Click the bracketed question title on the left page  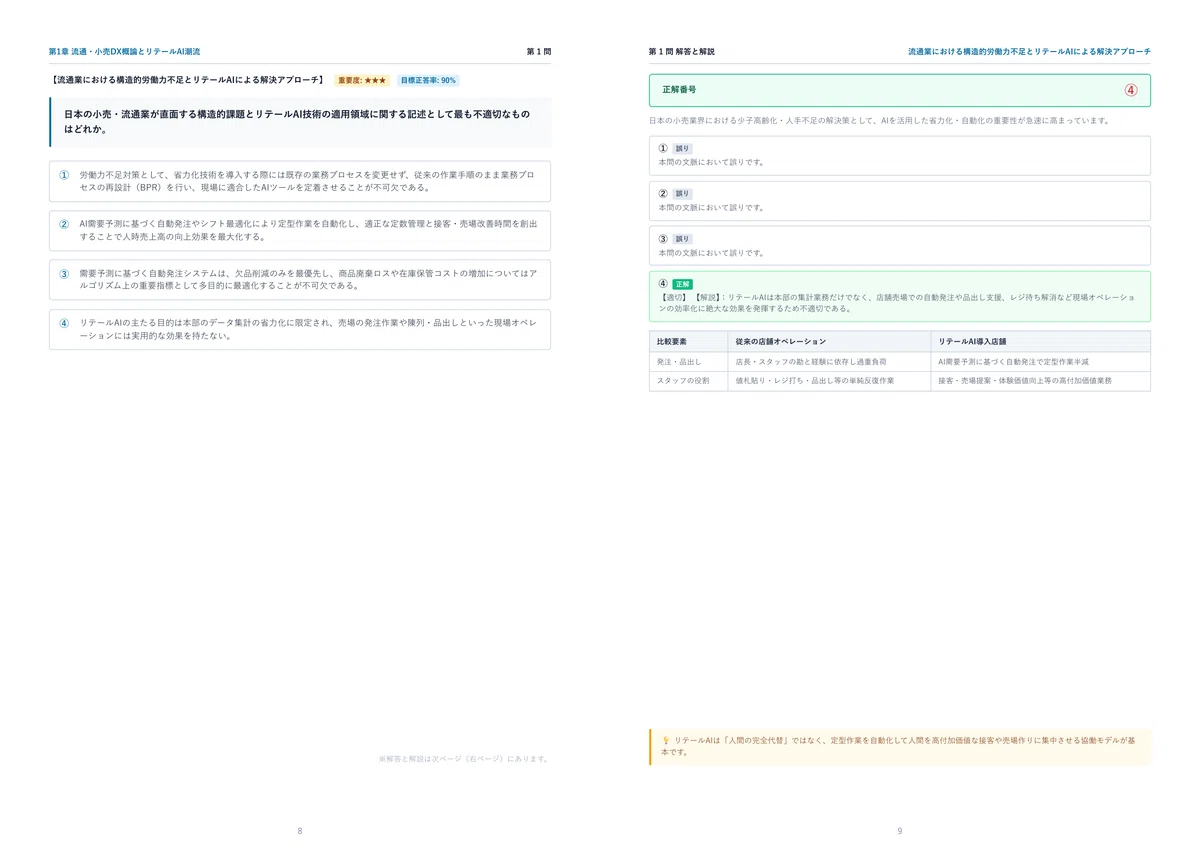(x=187, y=80)
